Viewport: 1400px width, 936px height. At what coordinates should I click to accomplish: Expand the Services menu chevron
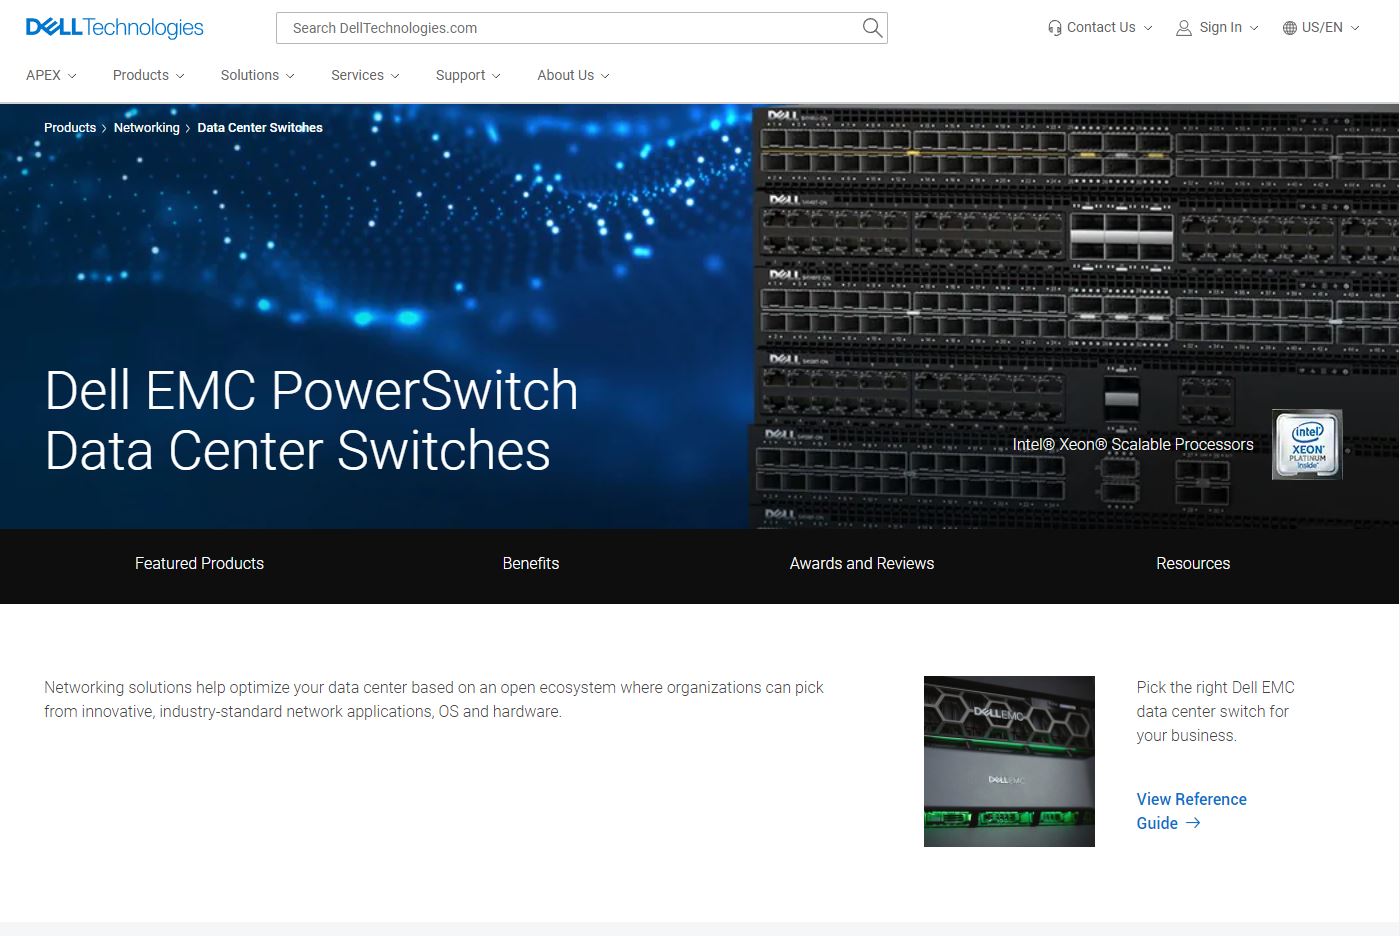click(395, 76)
